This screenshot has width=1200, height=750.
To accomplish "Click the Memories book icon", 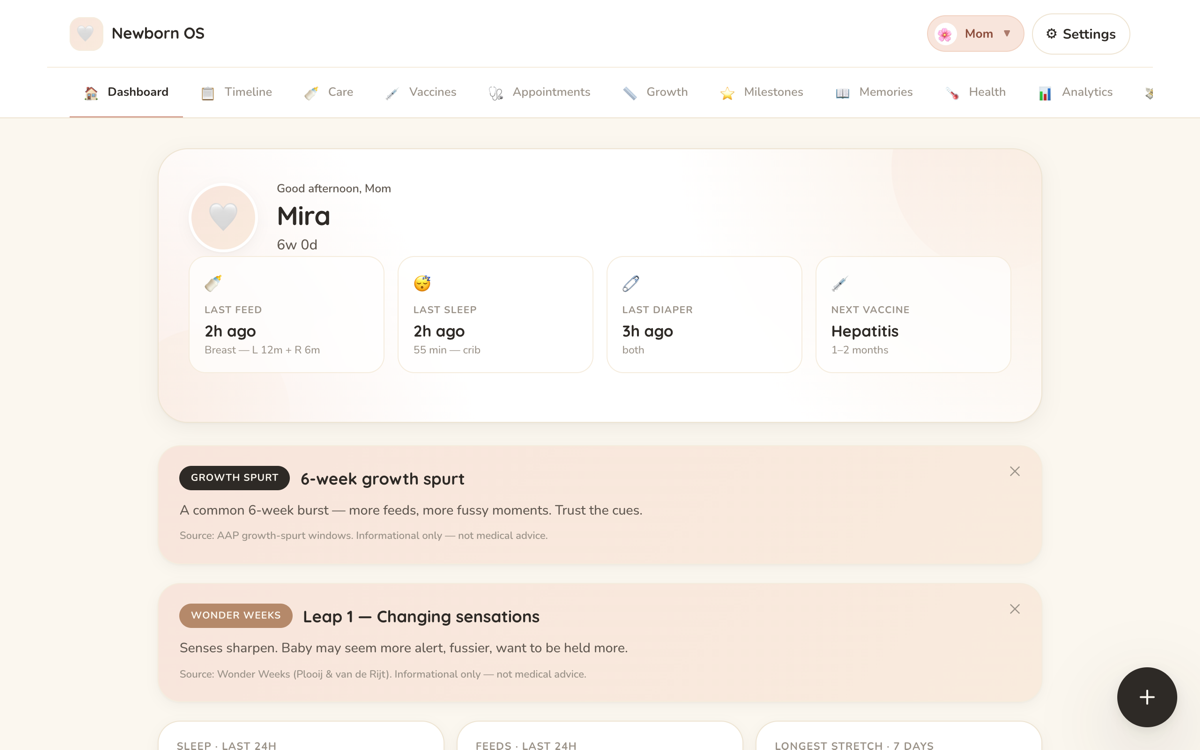I will 843,93.
